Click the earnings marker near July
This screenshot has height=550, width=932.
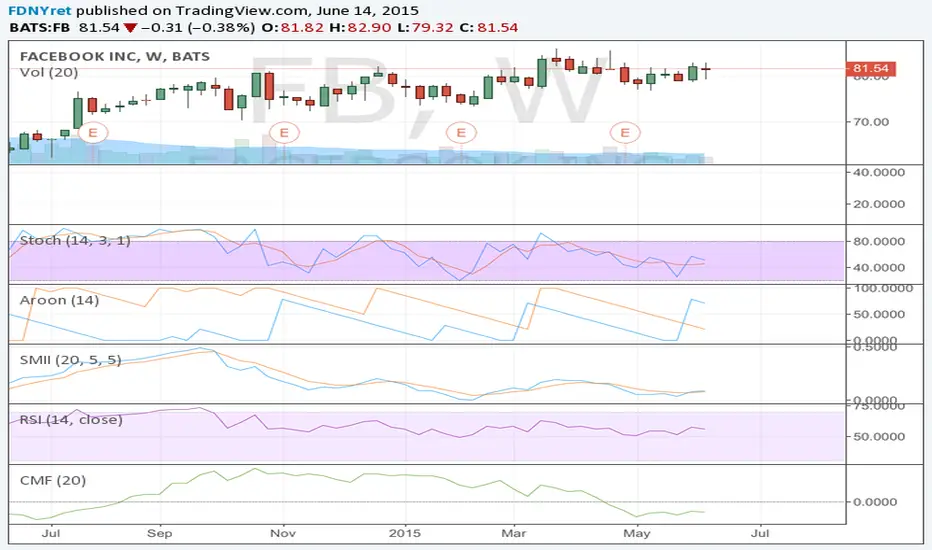pyautogui.click(x=93, y=133)
